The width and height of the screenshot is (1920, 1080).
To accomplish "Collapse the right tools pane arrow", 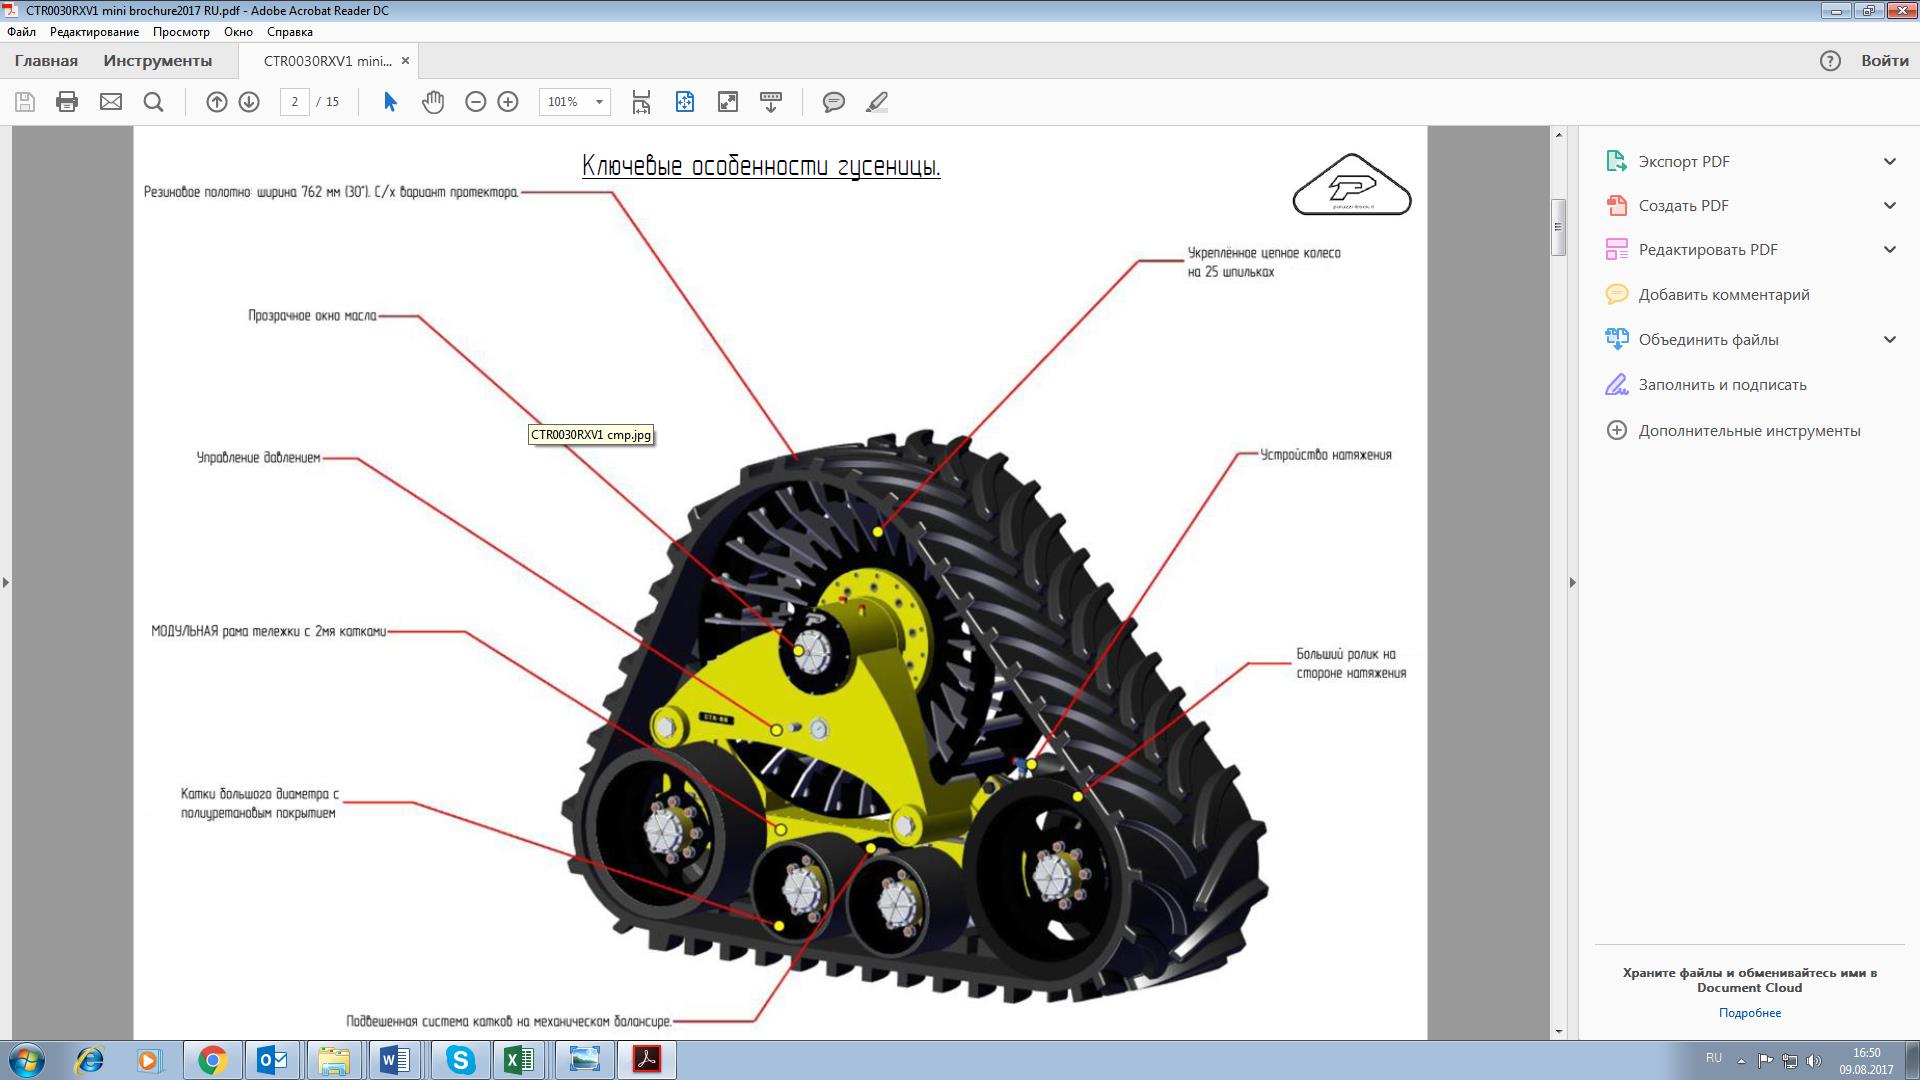I will pos(1572,582).
